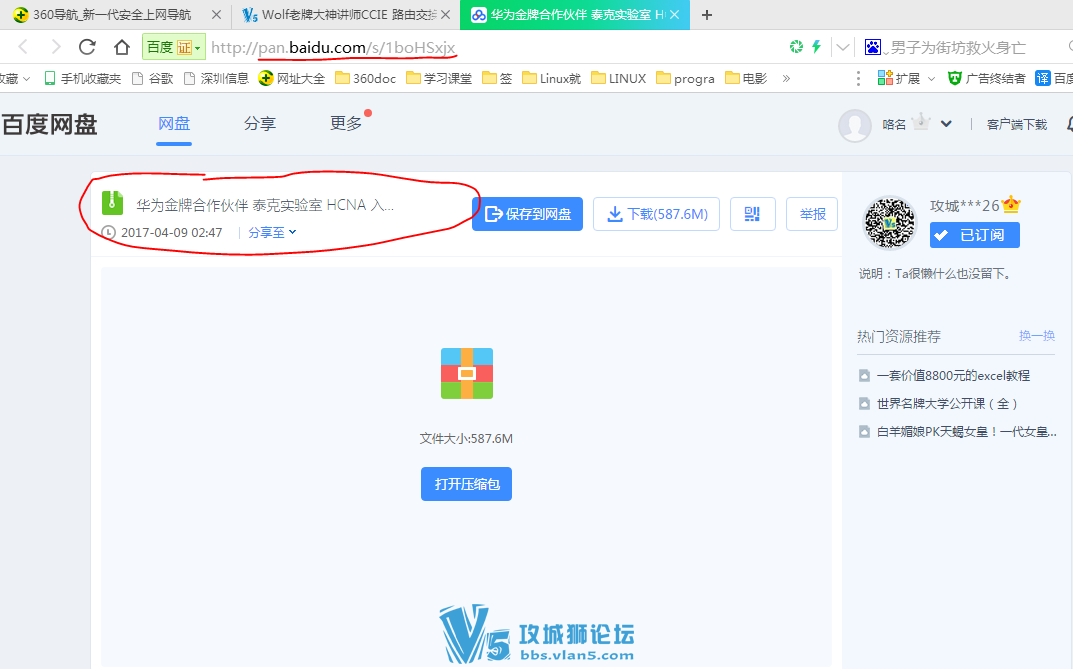Click the 举报 report button

(x=812, y=214)
